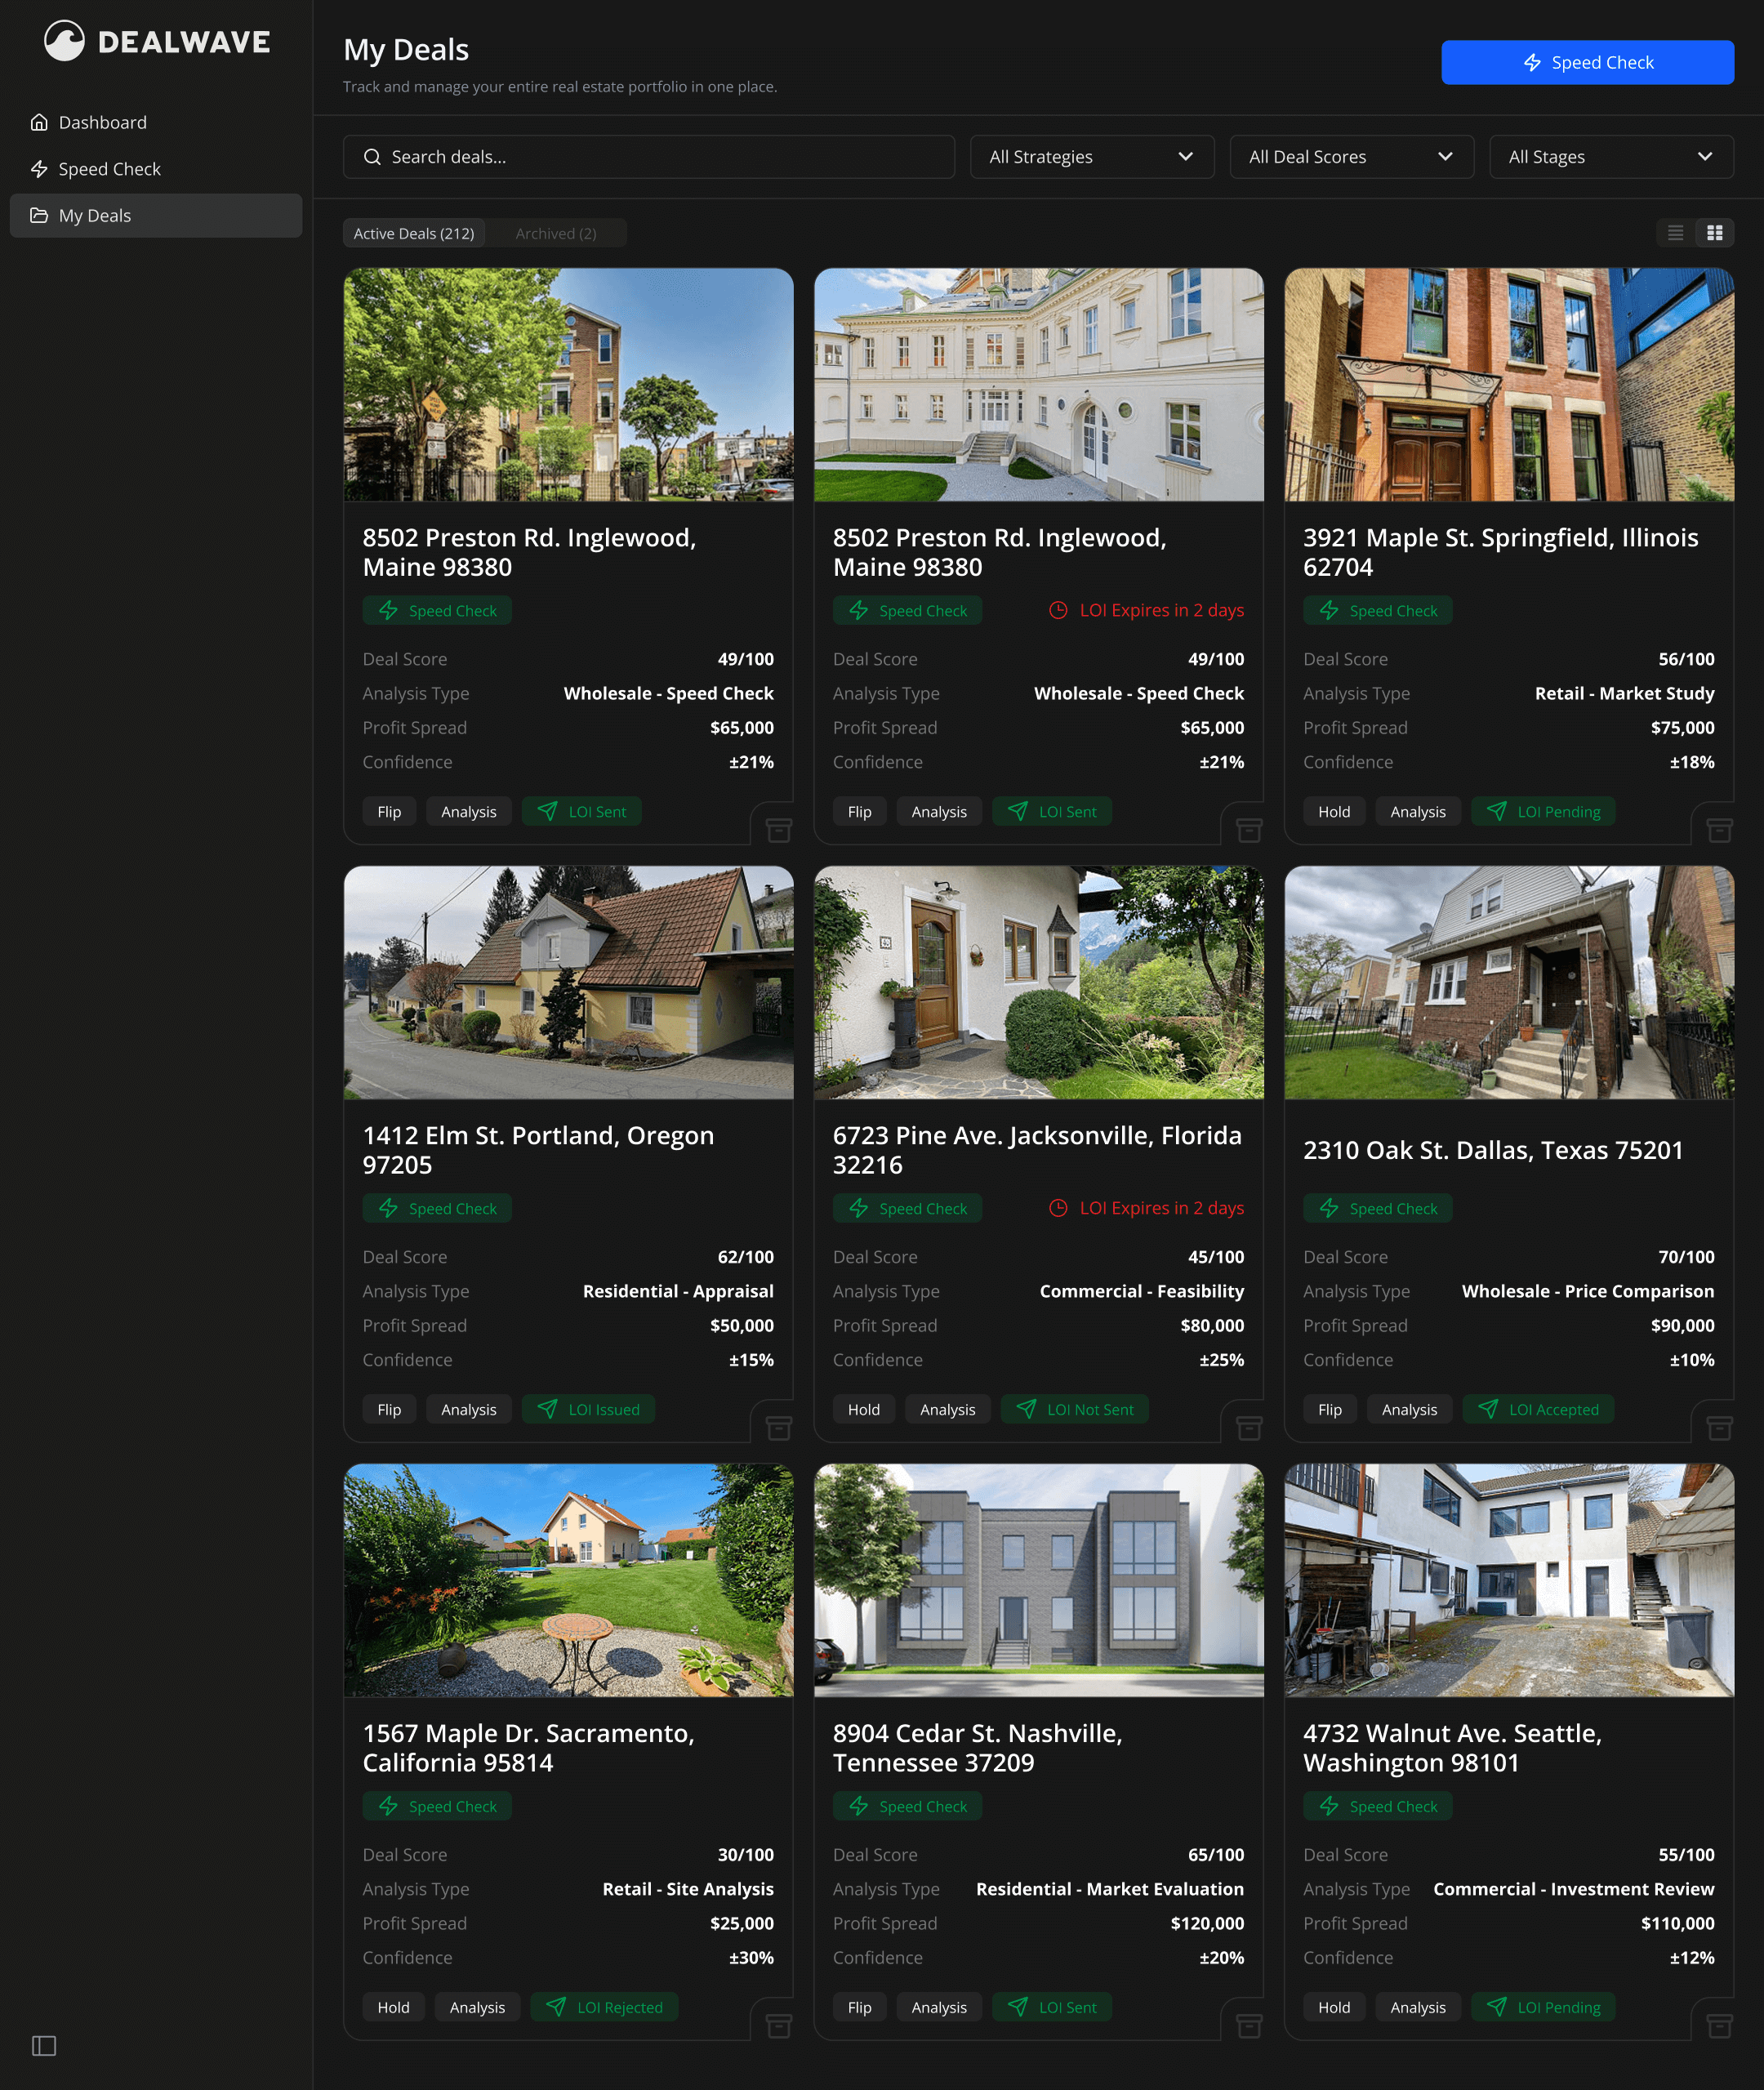Select the grid view icon
The height and width of the screenshot is (2090, 1764).
1716,232
